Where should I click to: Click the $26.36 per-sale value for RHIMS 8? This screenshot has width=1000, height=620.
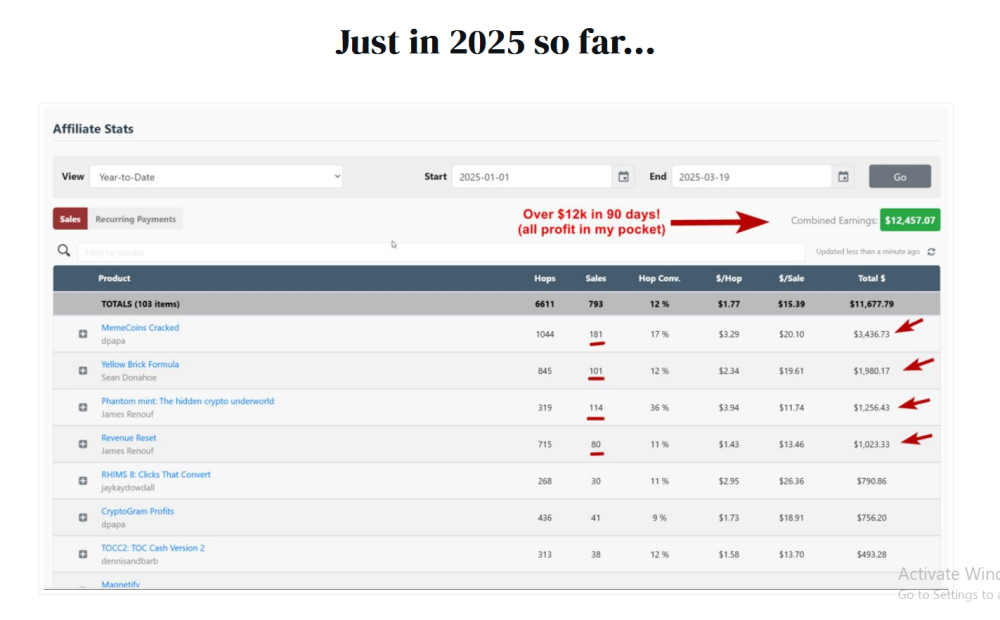point(791,481)
